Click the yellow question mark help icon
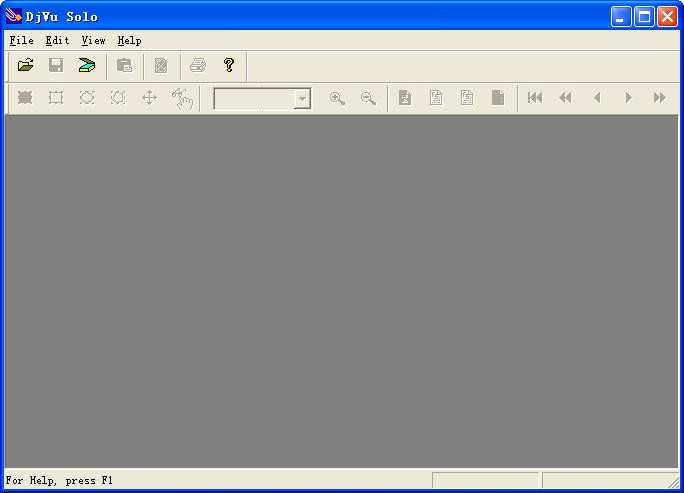 coord(229,65)
